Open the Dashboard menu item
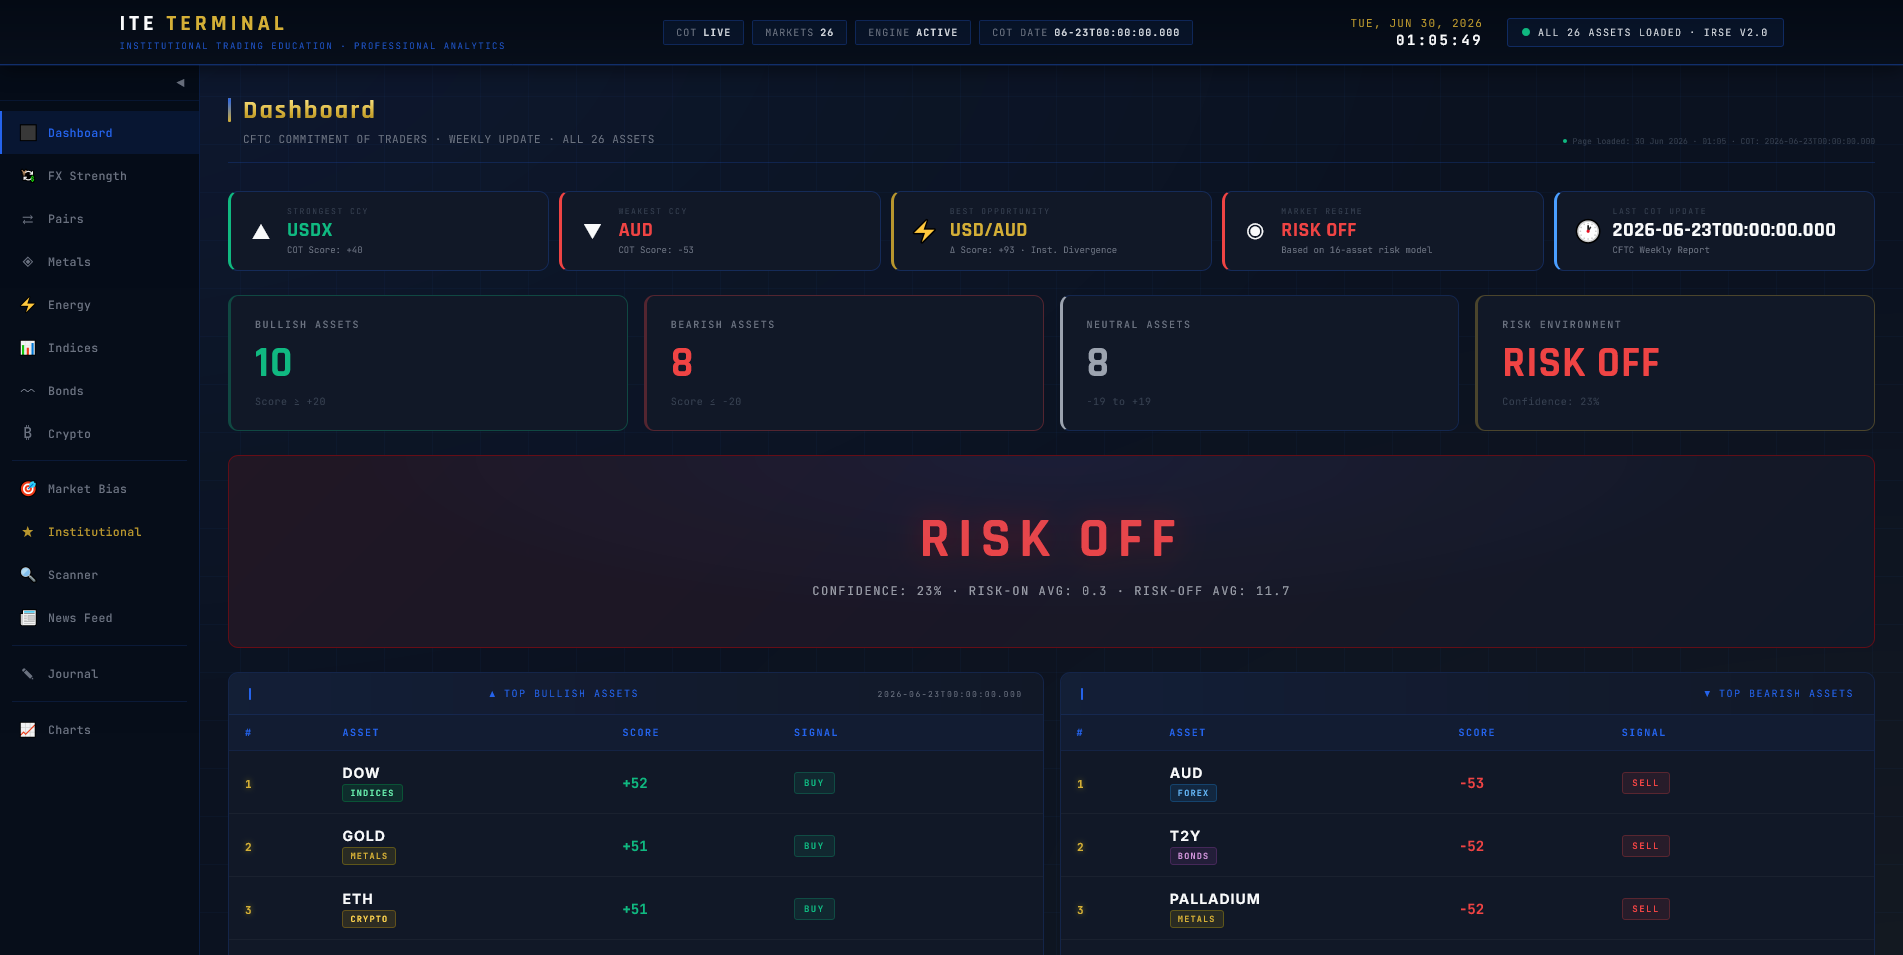This screenshot has height=955, width=1903. click(100, 133)
